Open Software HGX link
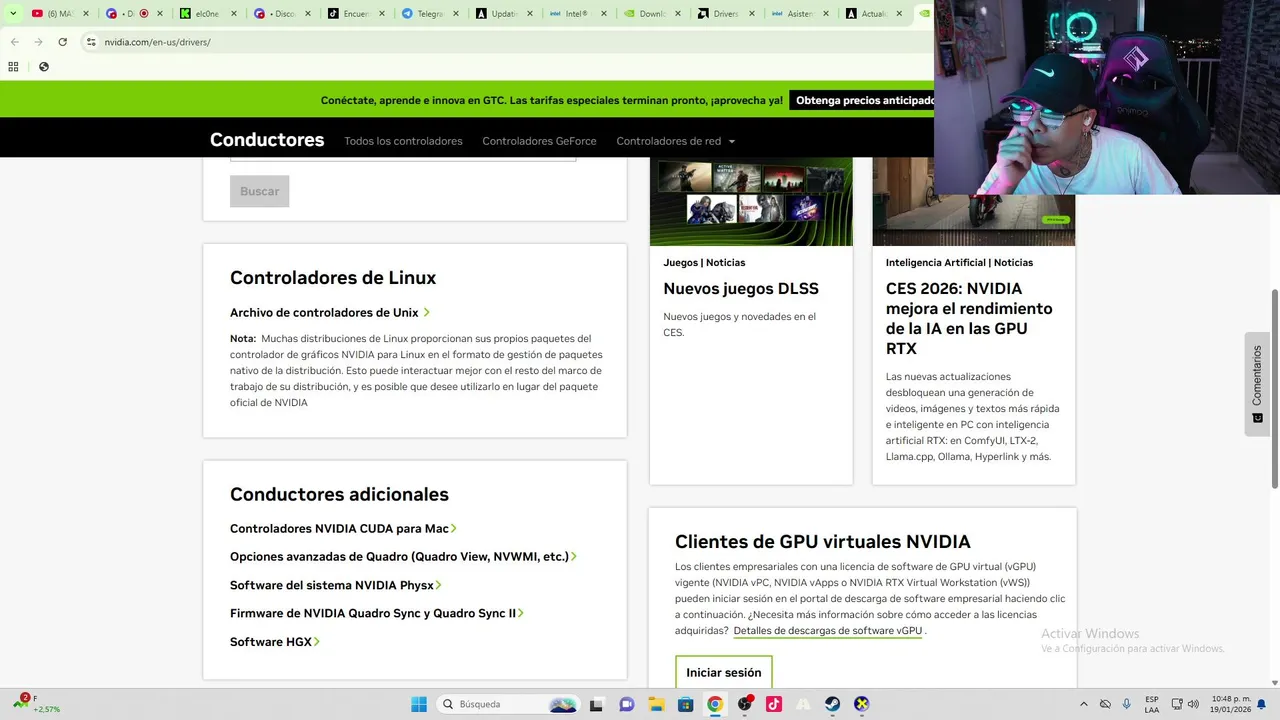This screenshot has width=1280, height=720. pyautogui.click(x=274, y=642)
